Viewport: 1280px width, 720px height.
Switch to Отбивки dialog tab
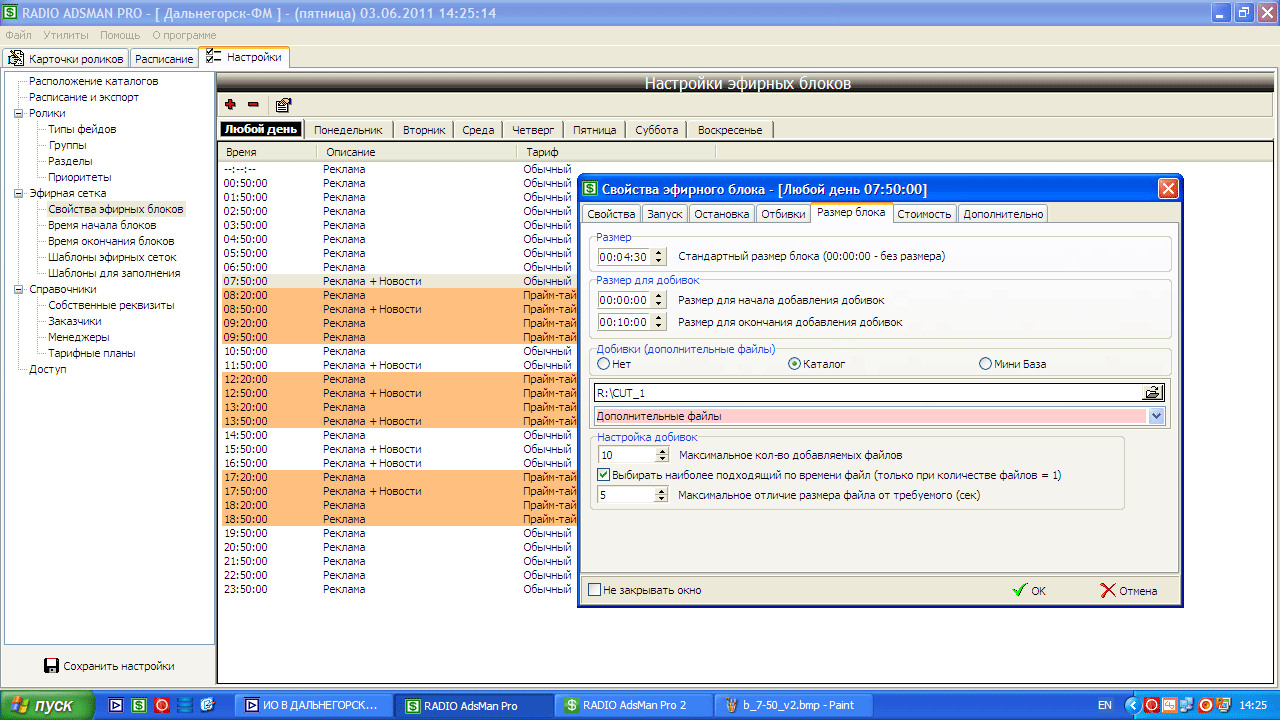coord(783,214)
